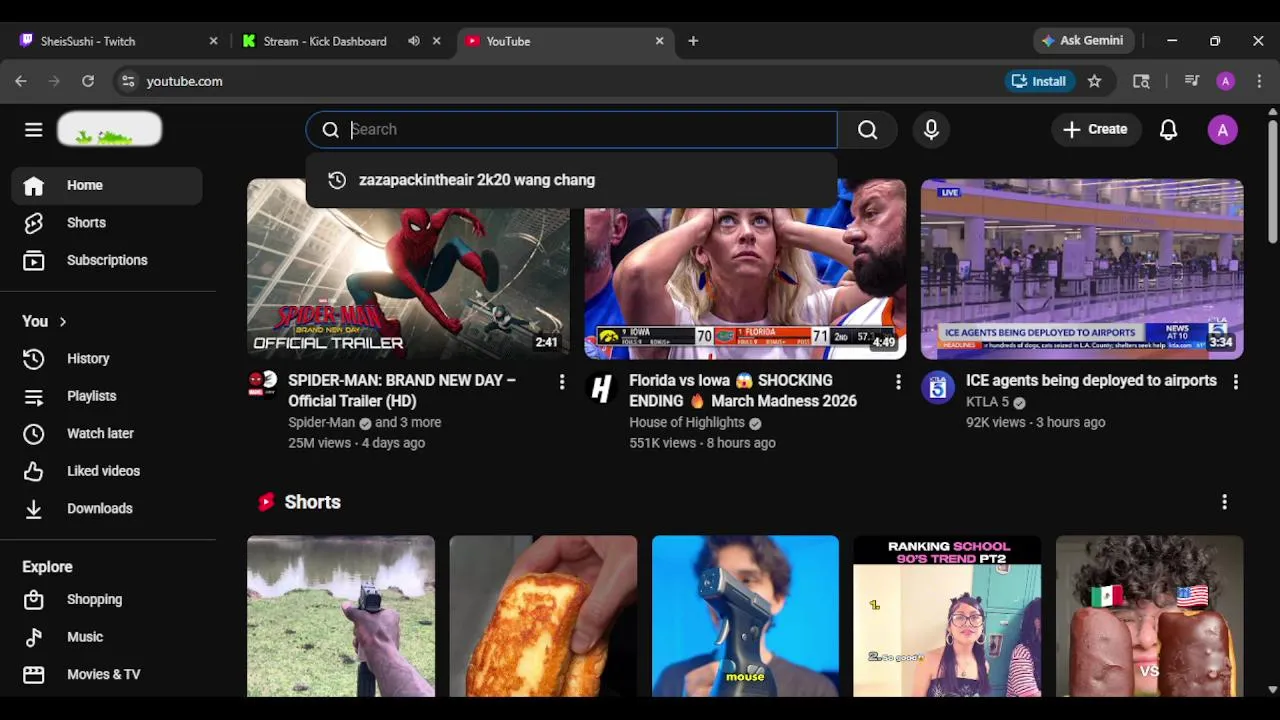View site information next to youtube.com
Viewport: 1280px width, 720px height.
click(x=127, y=81)
